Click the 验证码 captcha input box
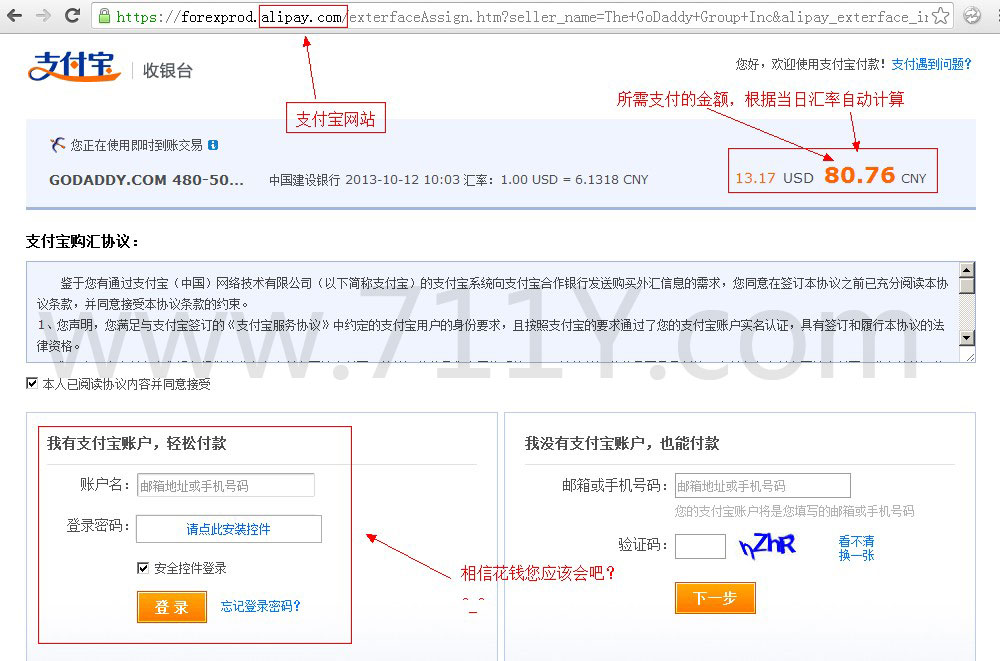 tap(700, 546)
